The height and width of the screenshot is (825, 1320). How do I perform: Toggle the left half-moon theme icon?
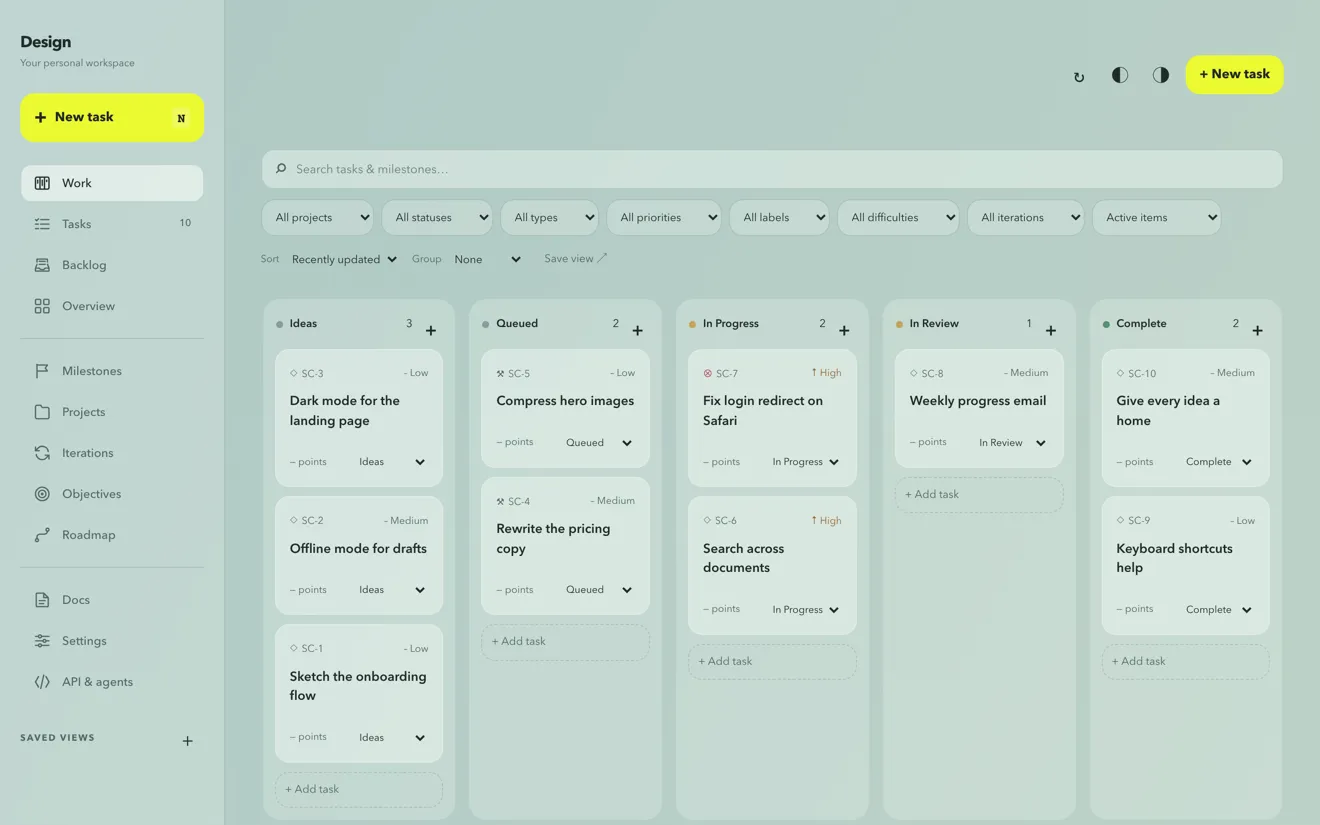pos(1120,75)
